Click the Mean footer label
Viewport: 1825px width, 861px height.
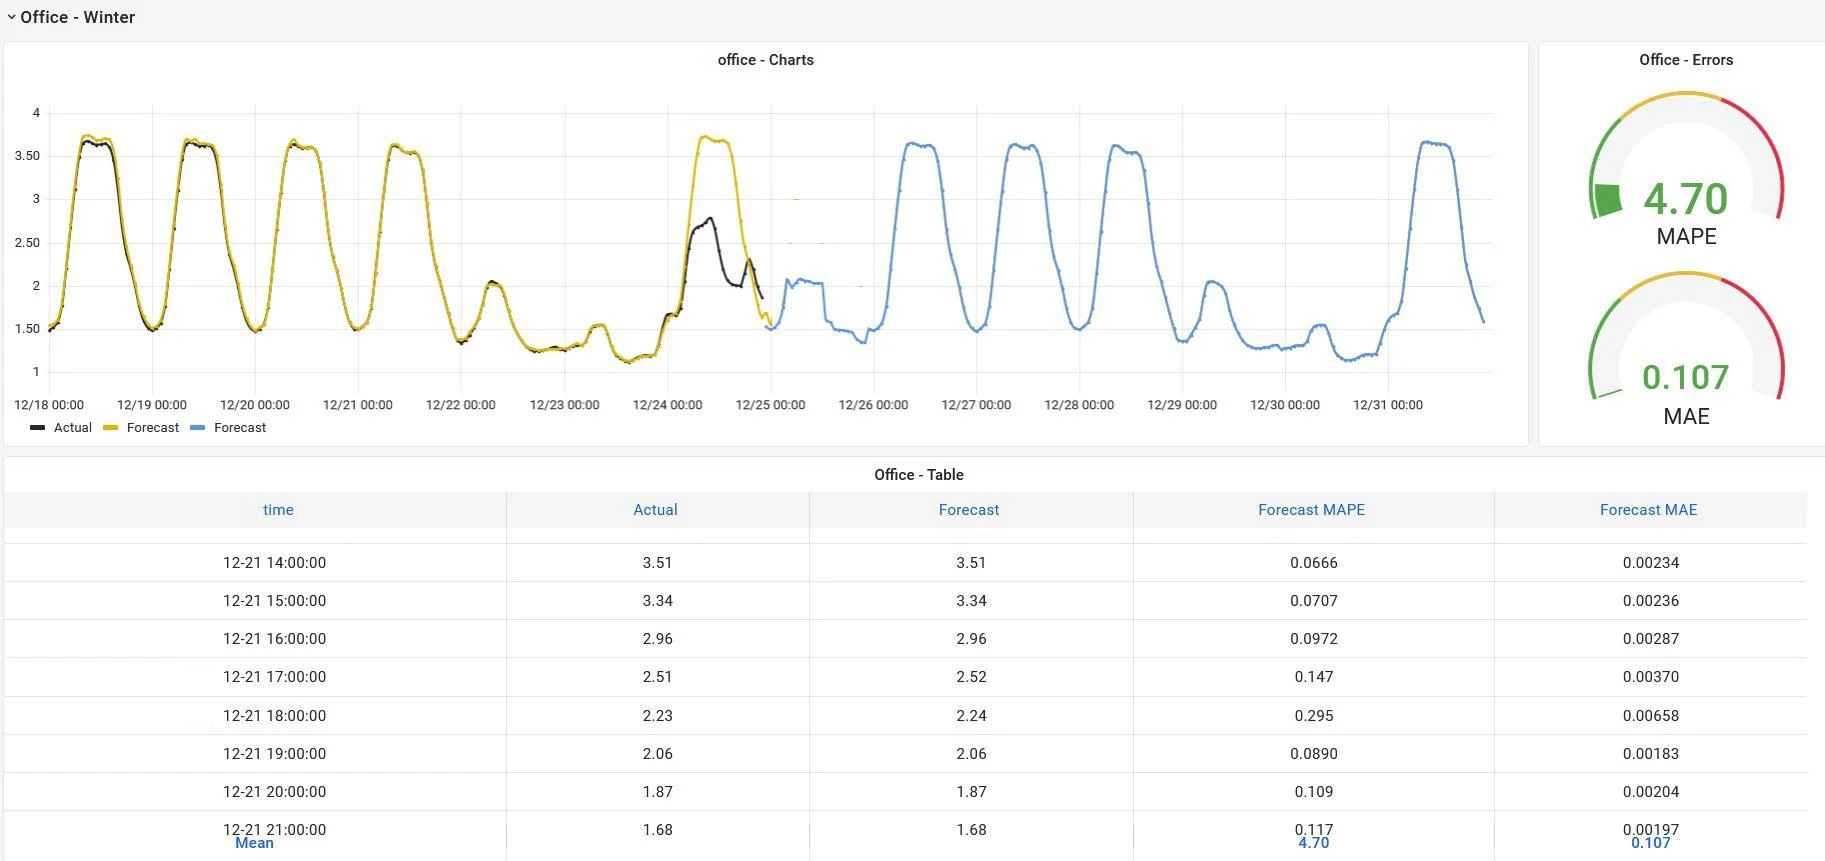254,843
